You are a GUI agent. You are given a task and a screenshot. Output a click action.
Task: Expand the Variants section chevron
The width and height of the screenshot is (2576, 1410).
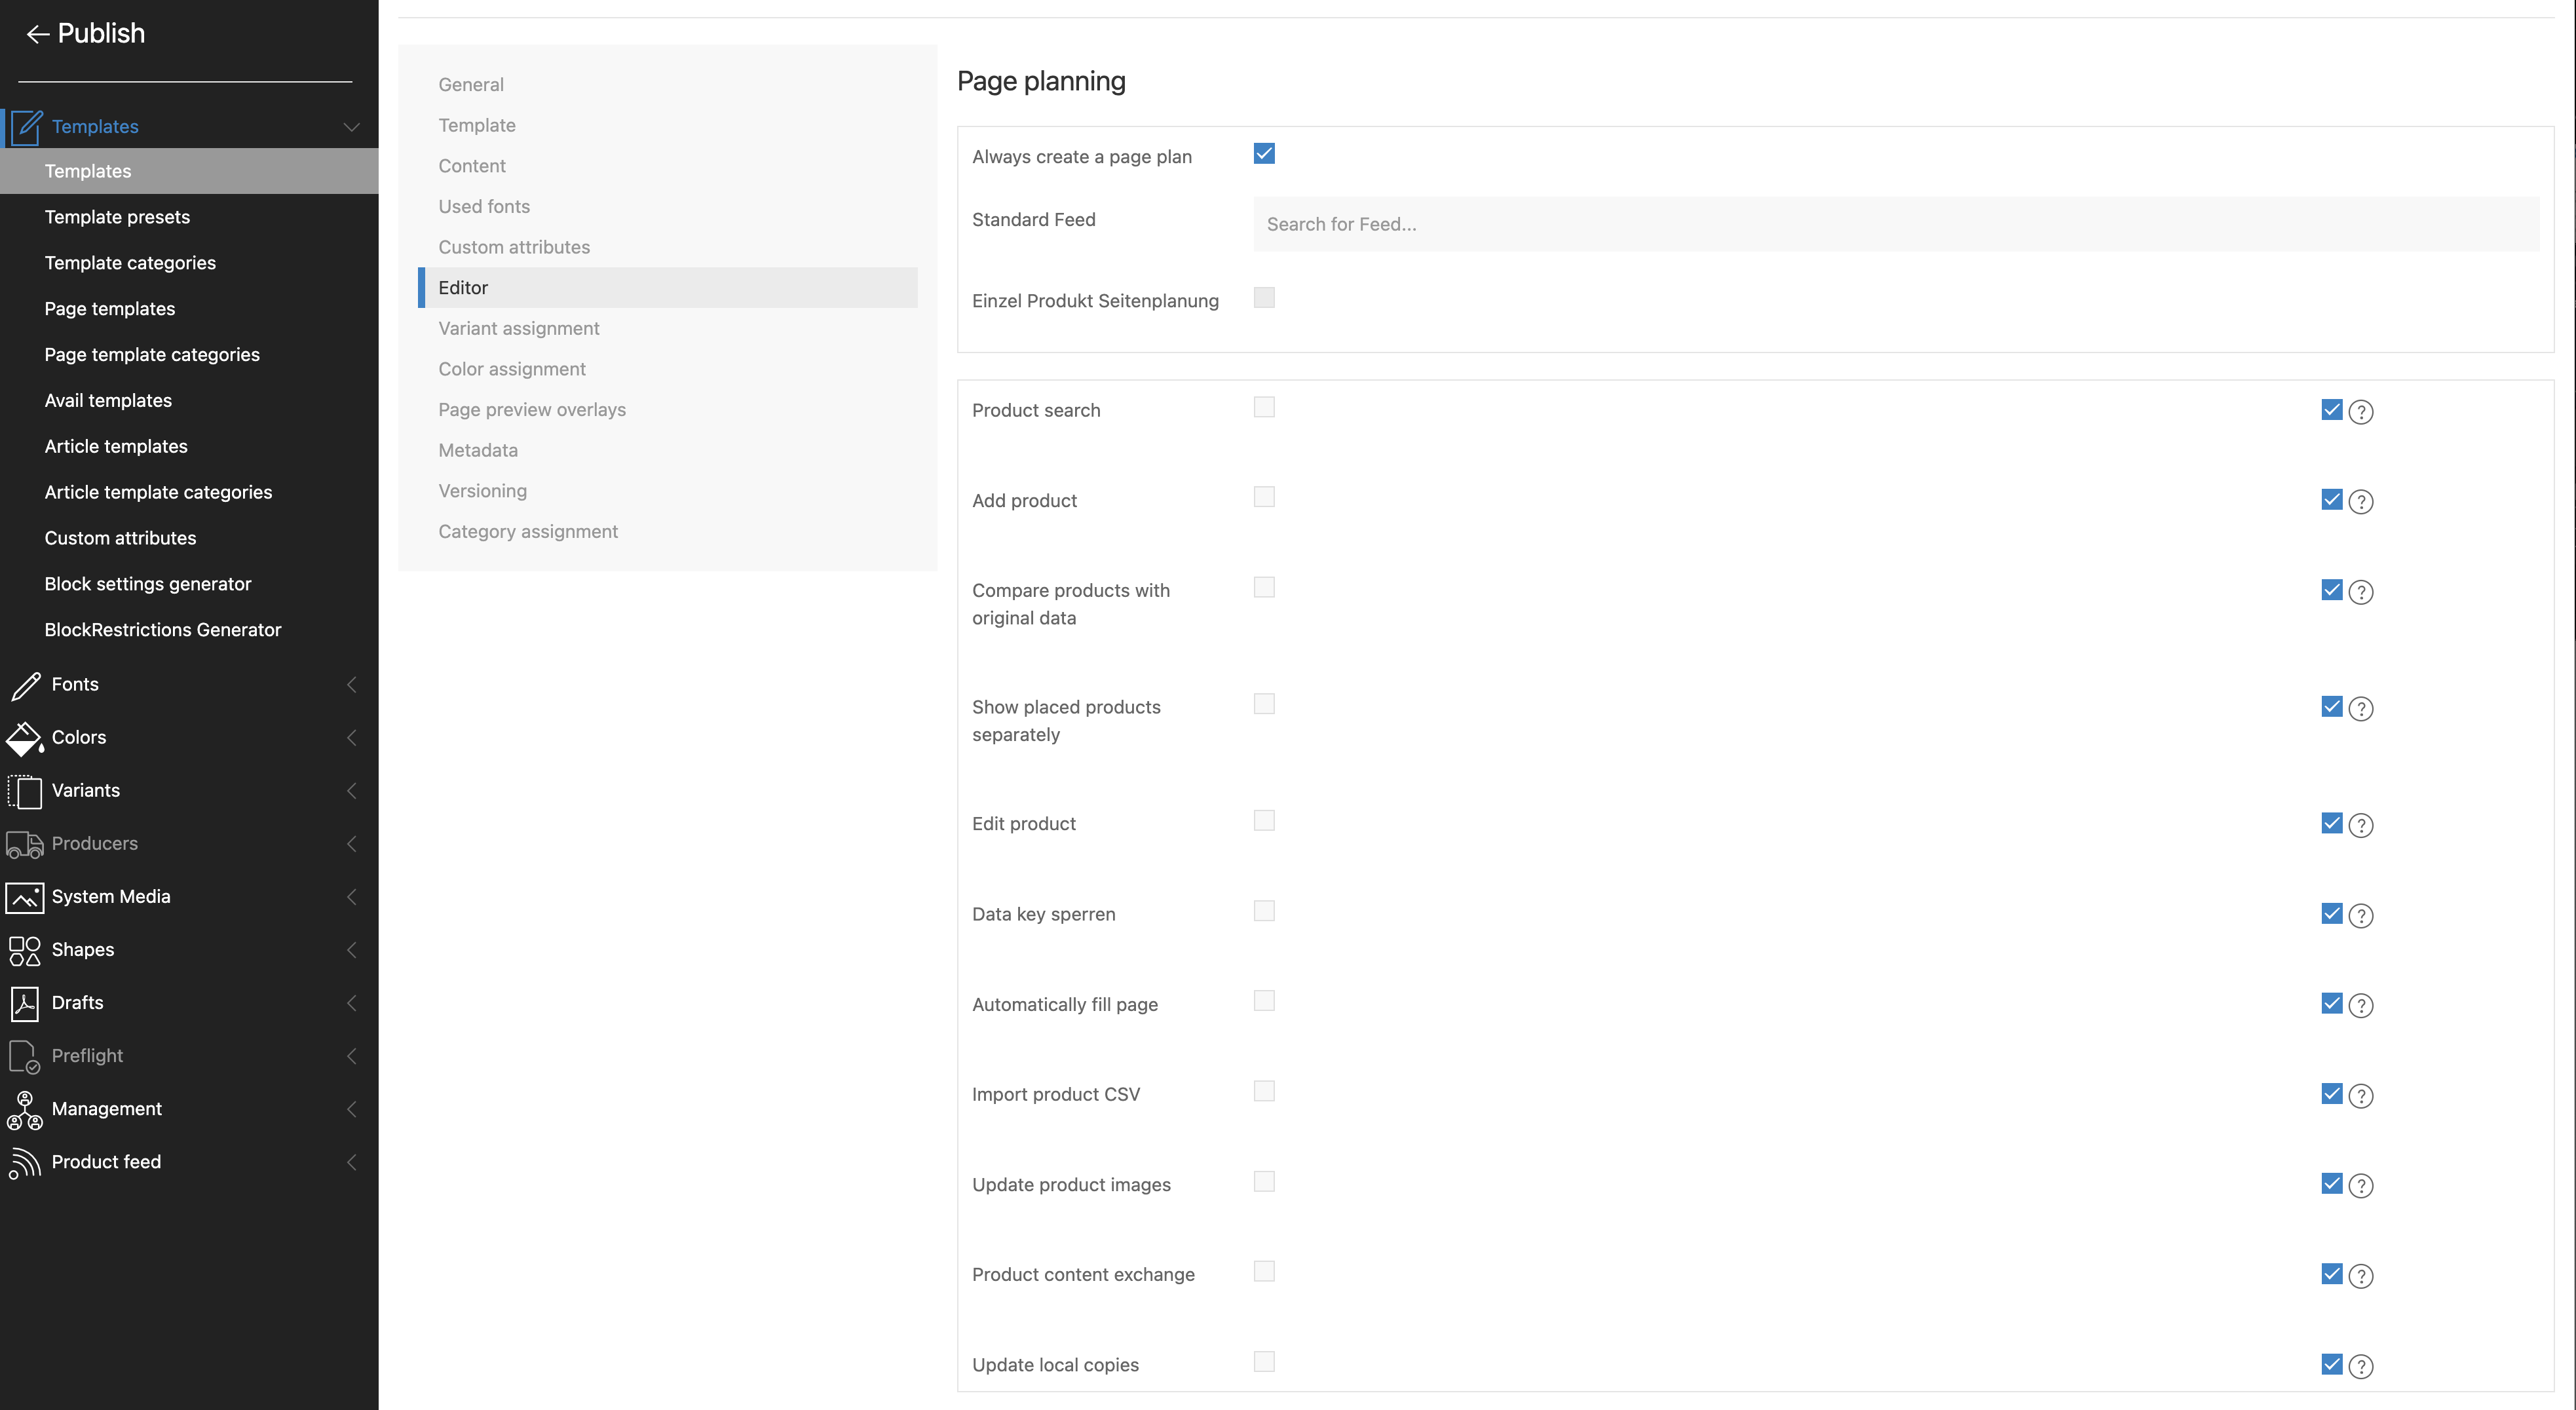coord(351,791)
